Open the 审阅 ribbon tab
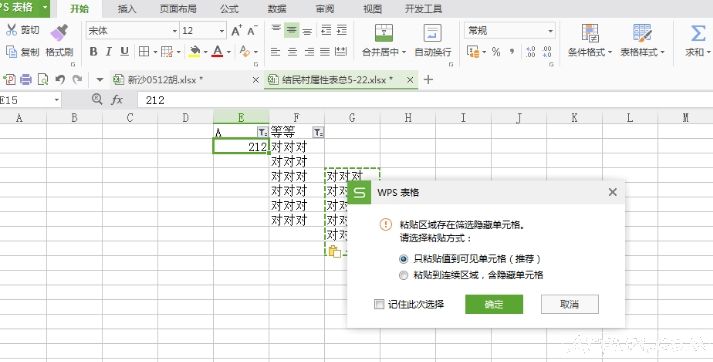This screenshot has height=362, width=713. 325,9
